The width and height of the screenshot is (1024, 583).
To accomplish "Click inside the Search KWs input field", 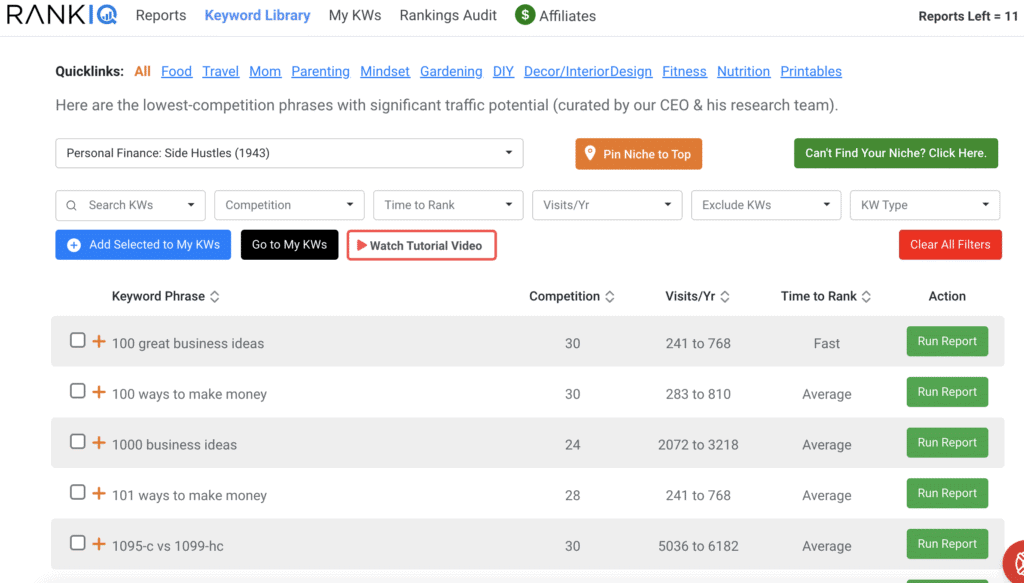I will point(130,205).
